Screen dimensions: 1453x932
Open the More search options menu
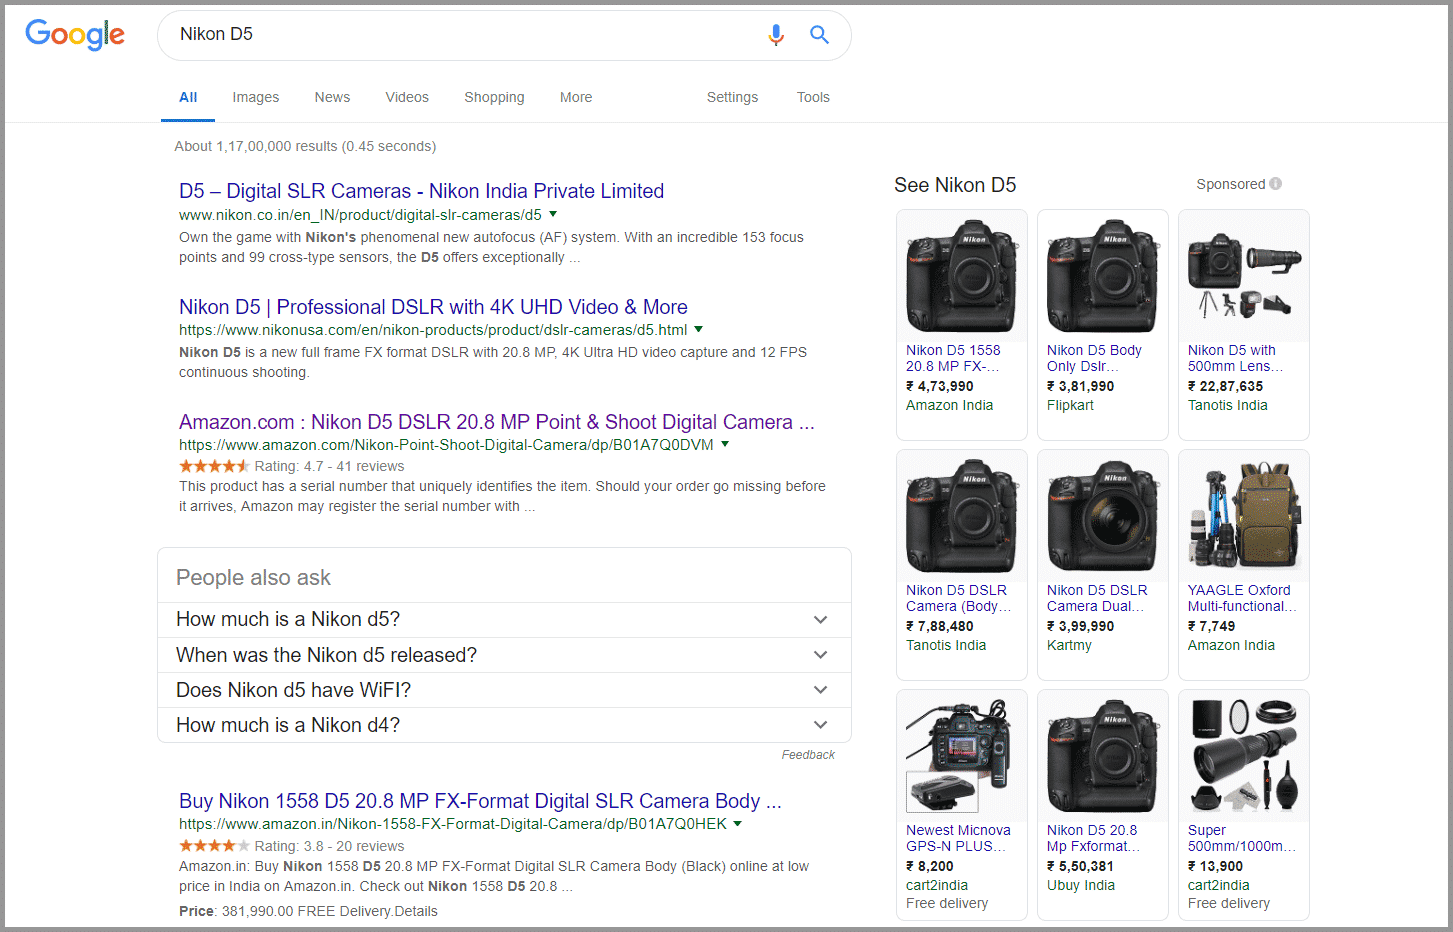[576, 97]
